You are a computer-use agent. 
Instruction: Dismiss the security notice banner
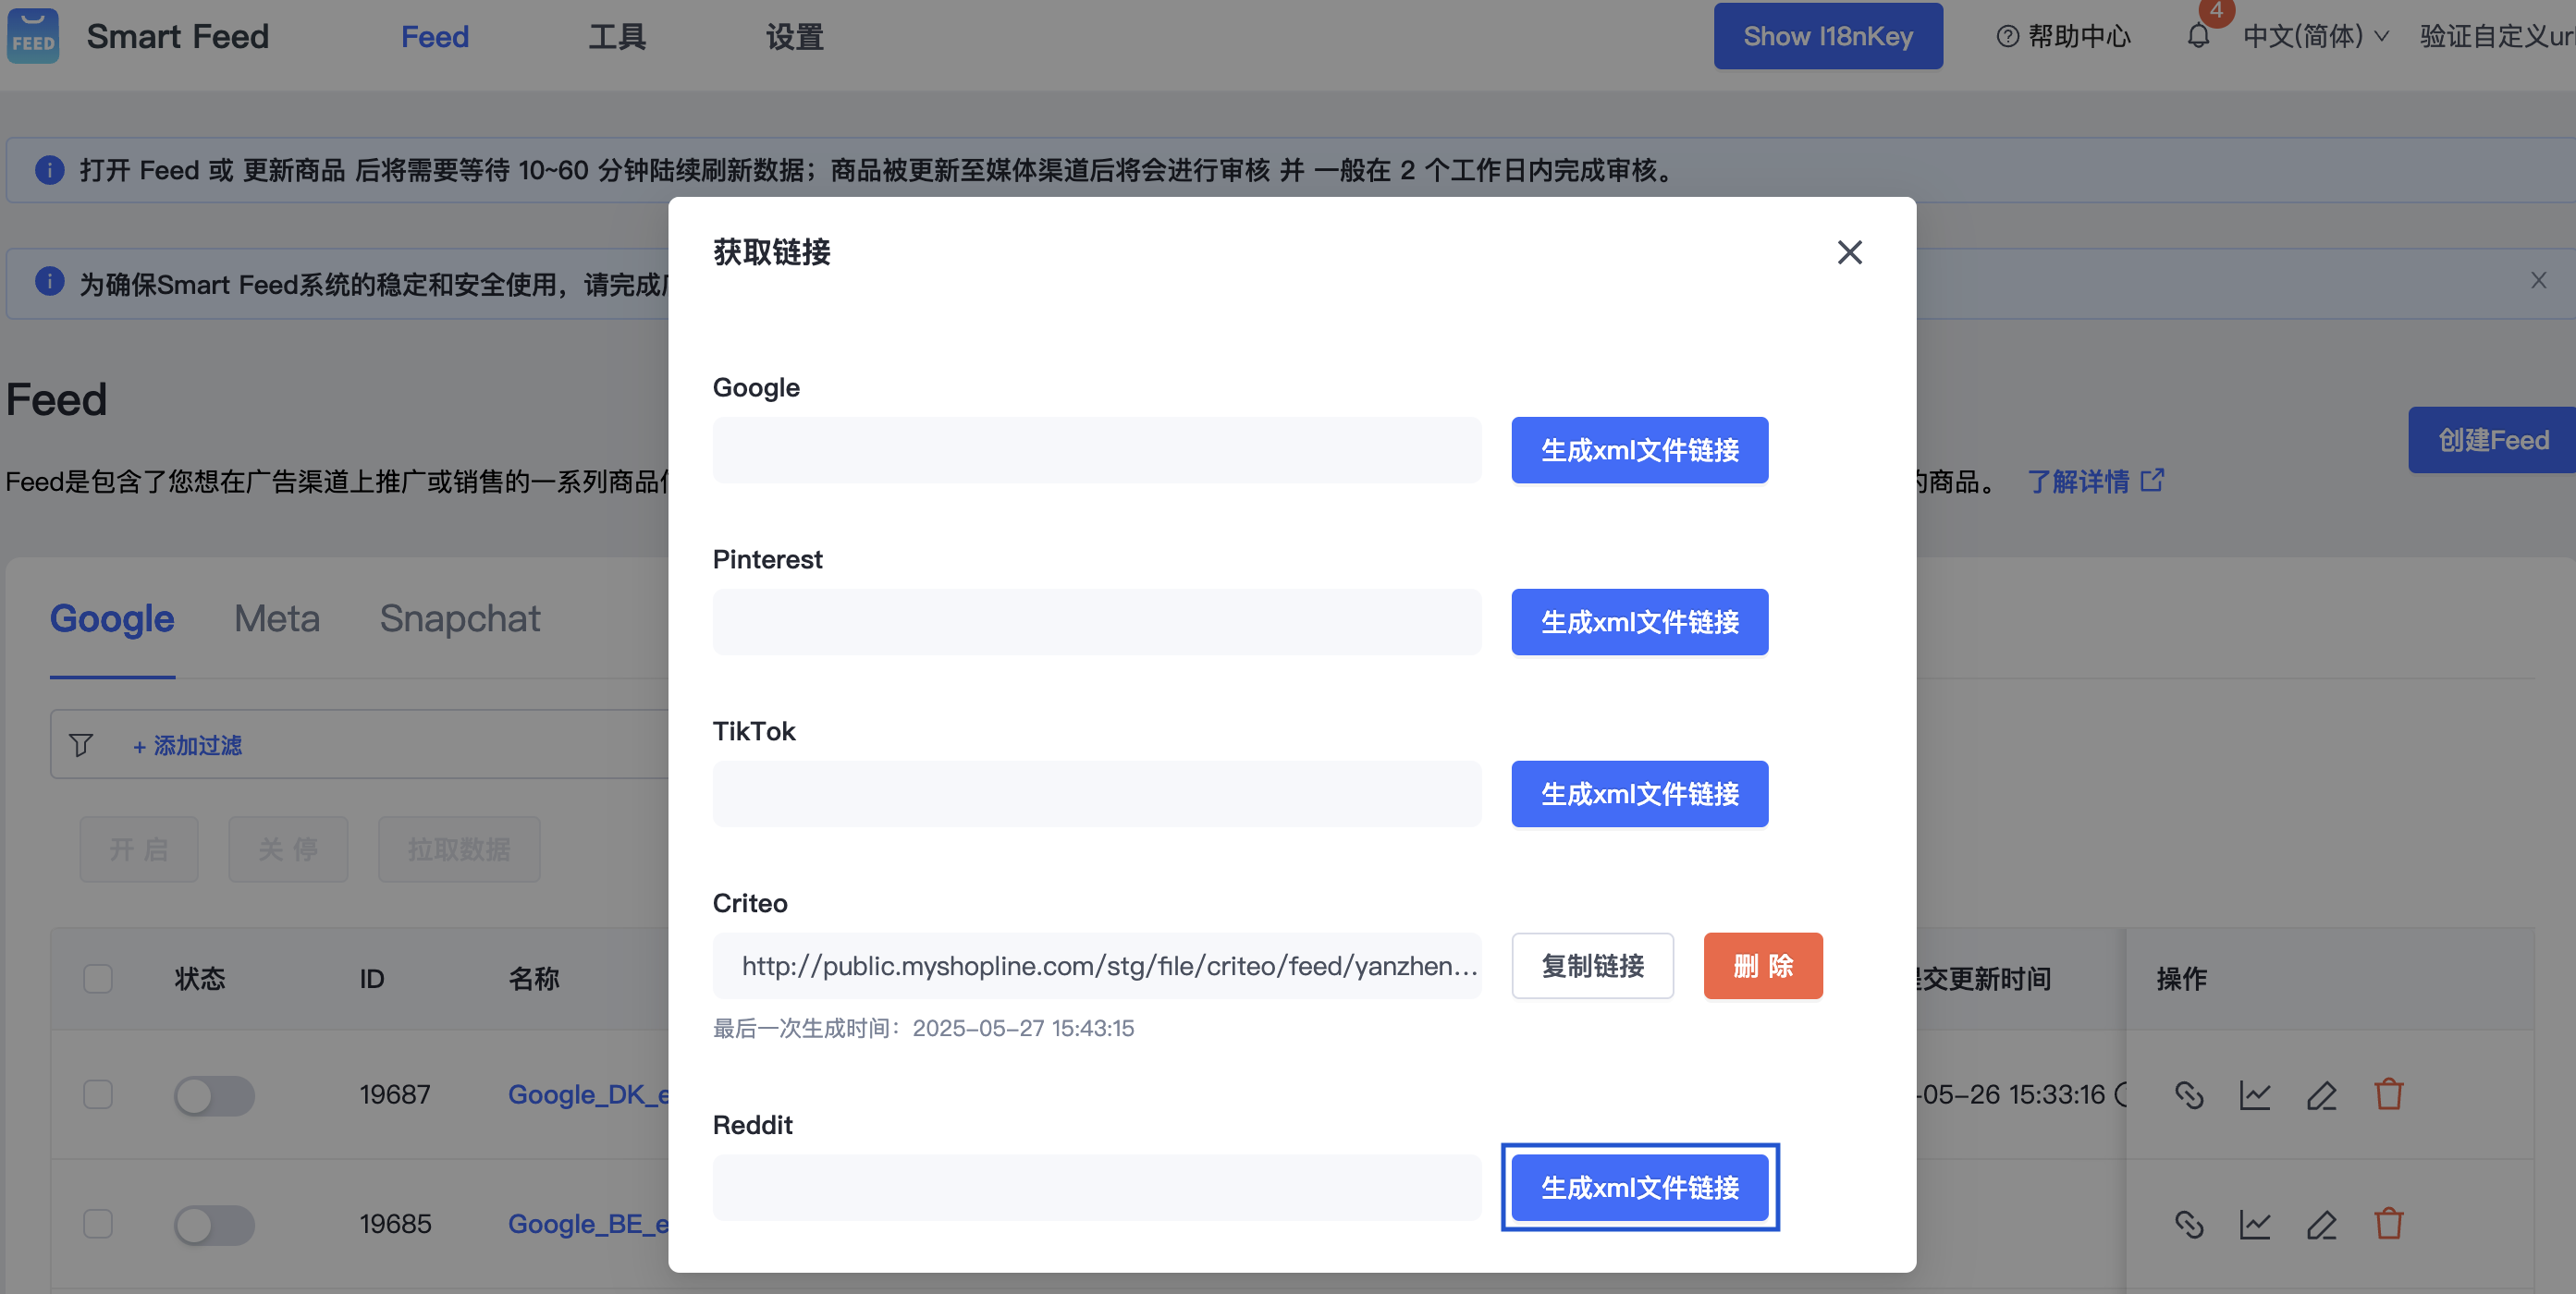pos(2538,280)
